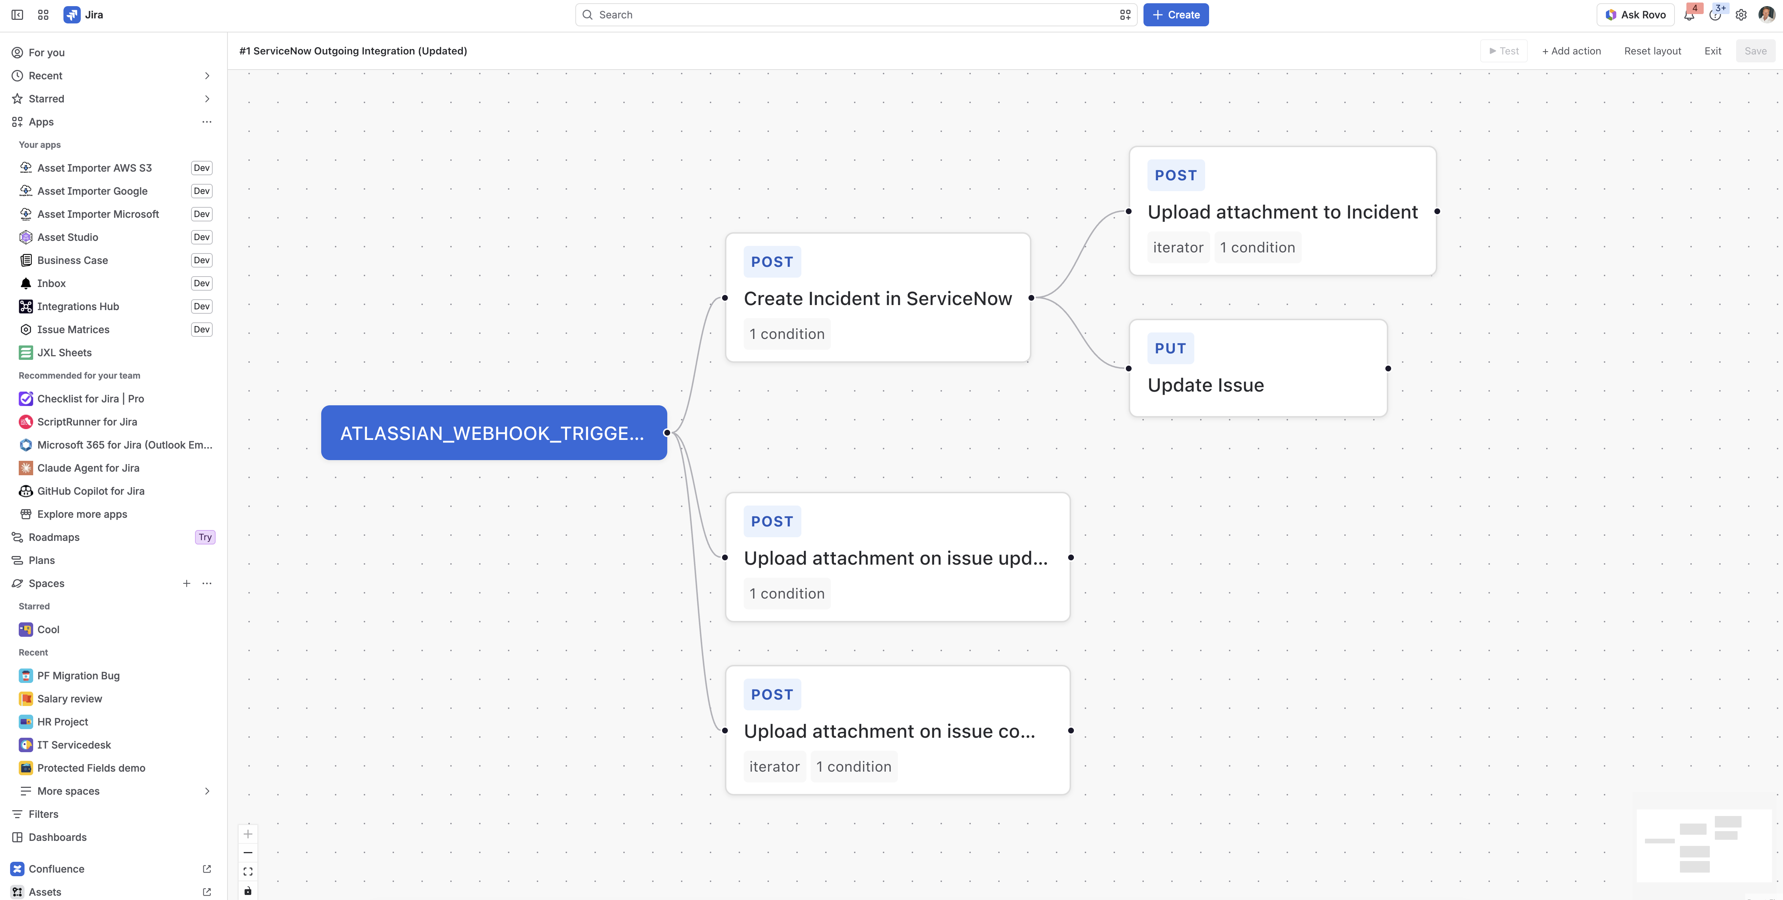Expand the Starred section chevron
This screenshot has height=900, width=1783.
[207, 99]
